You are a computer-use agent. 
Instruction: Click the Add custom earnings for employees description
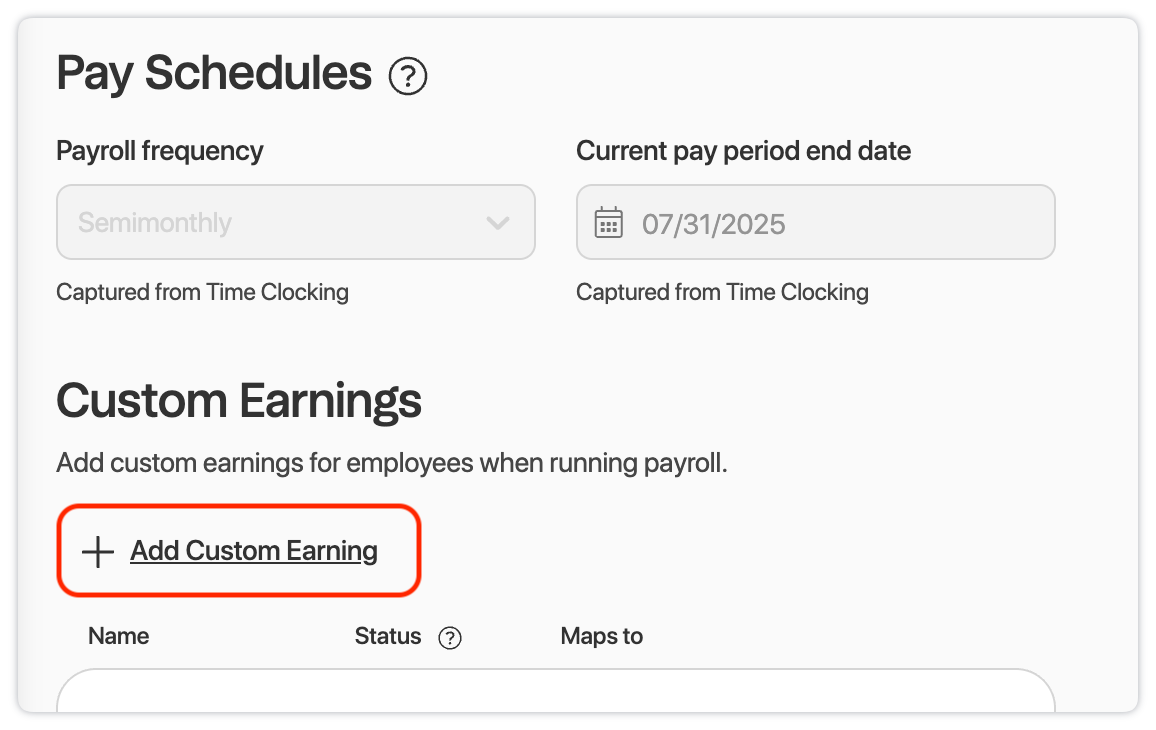(x=392, y=463)
